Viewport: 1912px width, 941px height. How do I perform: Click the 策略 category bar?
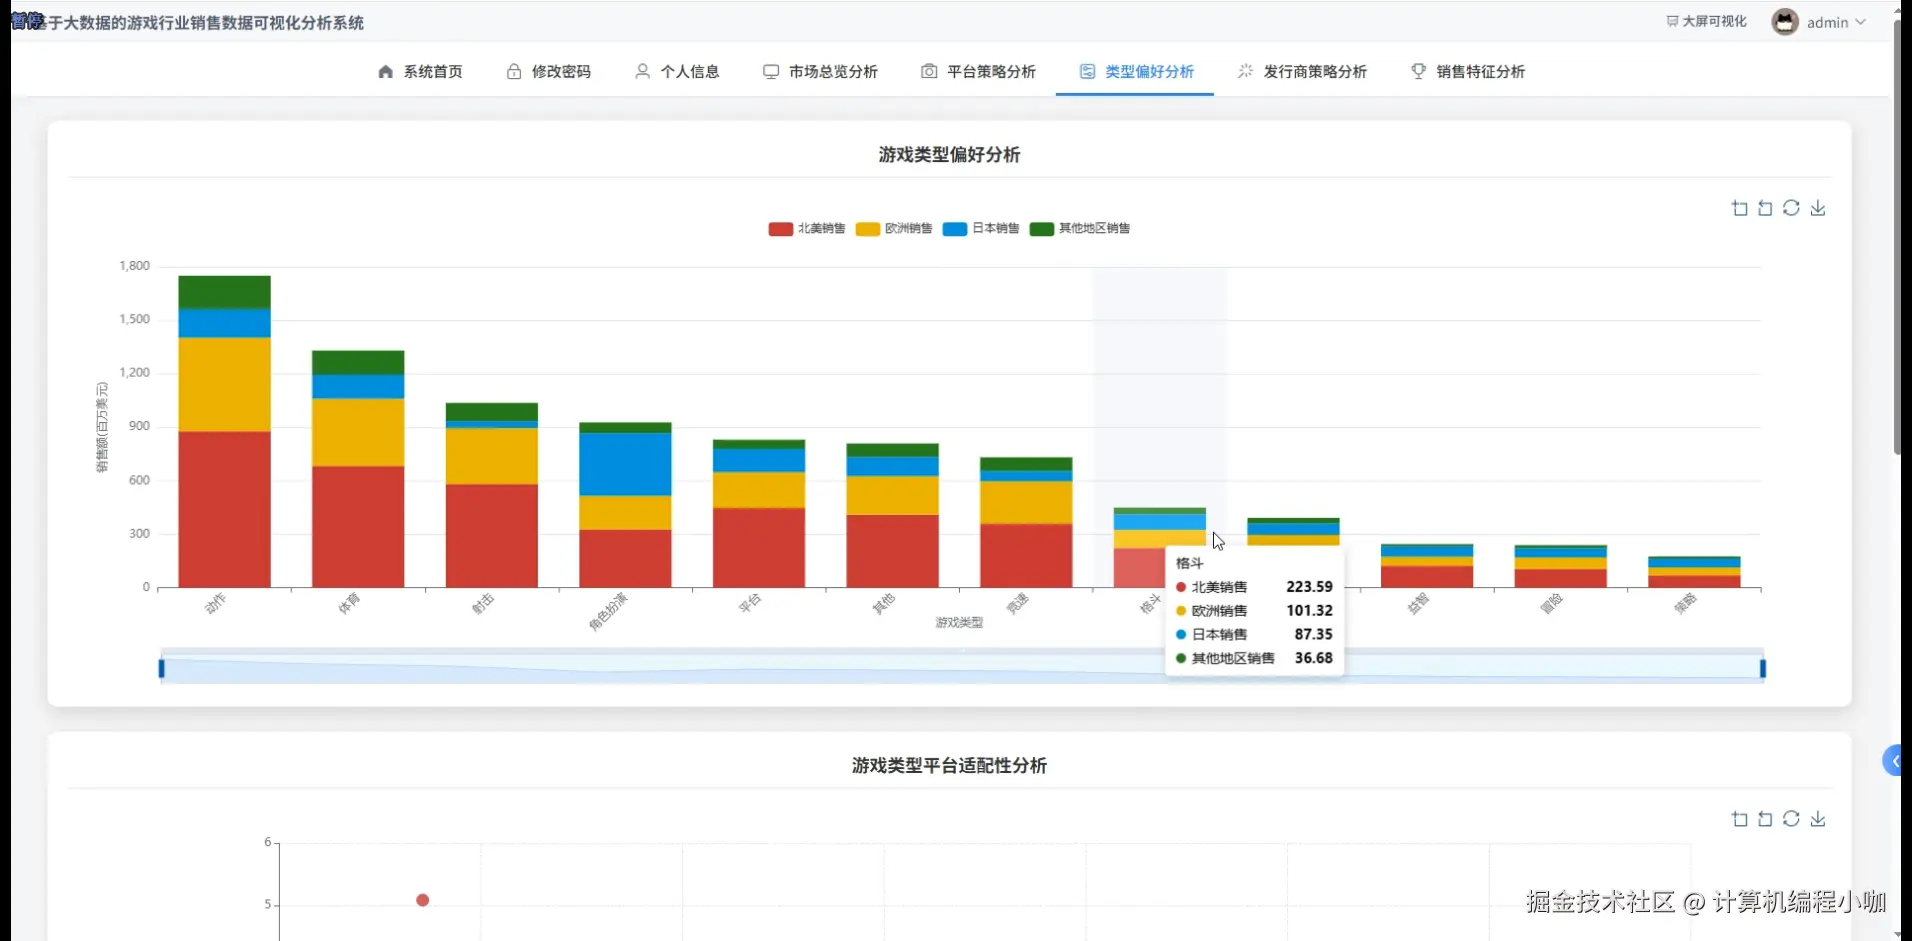(1694, 572)
